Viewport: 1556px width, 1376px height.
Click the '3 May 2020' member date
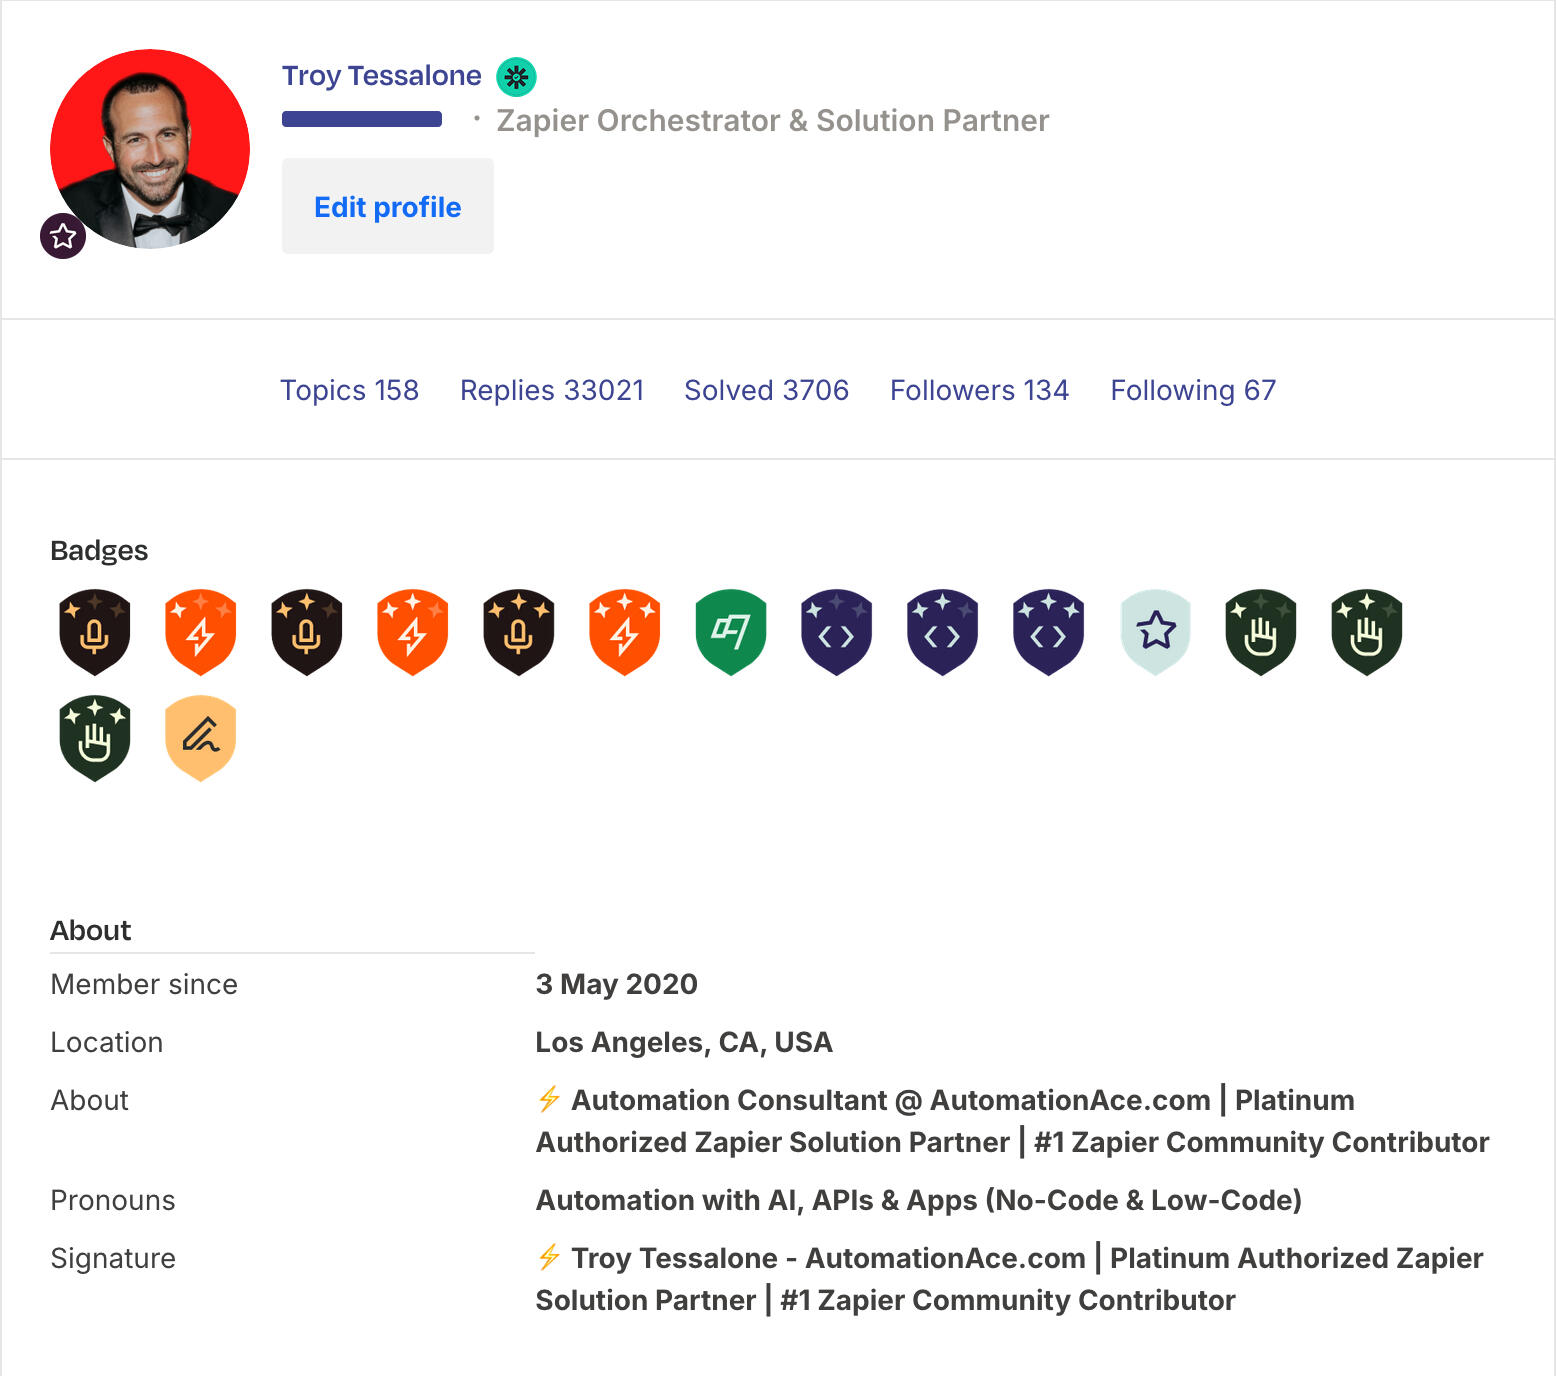click(616, 984)
